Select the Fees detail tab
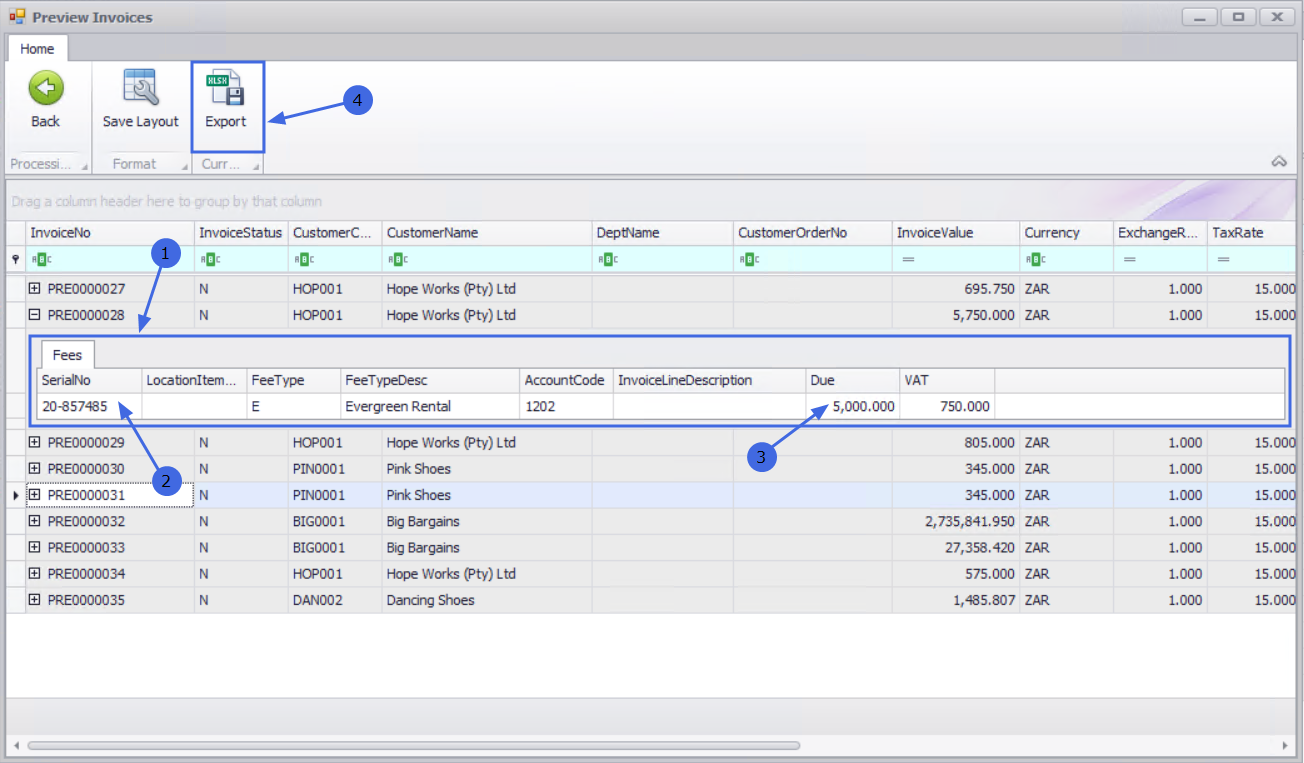Image resolution: width=1304 pixels, height=763 pixels. [67, 355]
